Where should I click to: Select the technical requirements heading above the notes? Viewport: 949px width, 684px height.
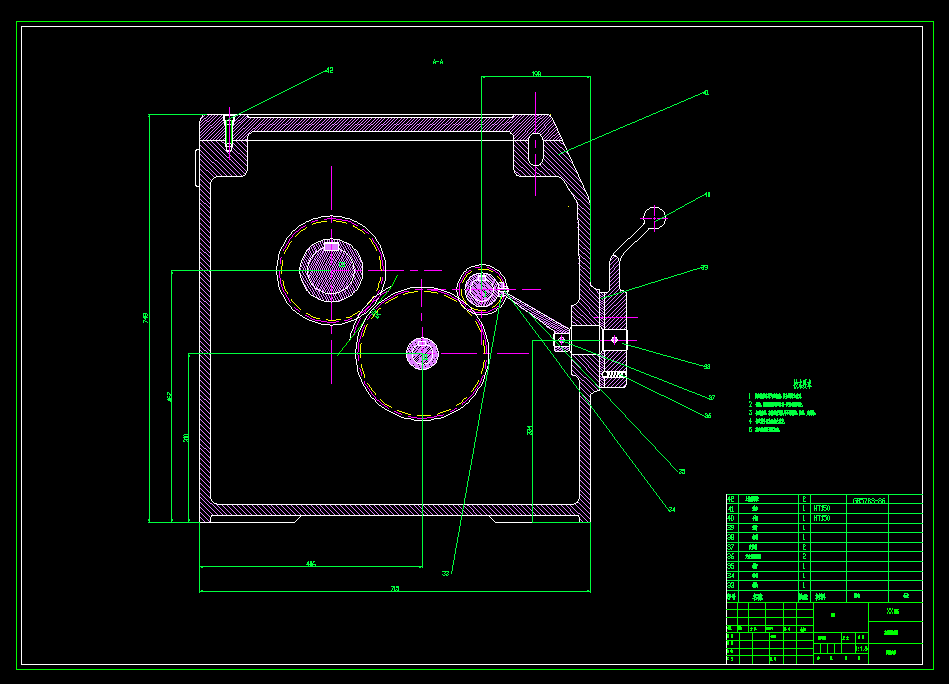(803, 384)
